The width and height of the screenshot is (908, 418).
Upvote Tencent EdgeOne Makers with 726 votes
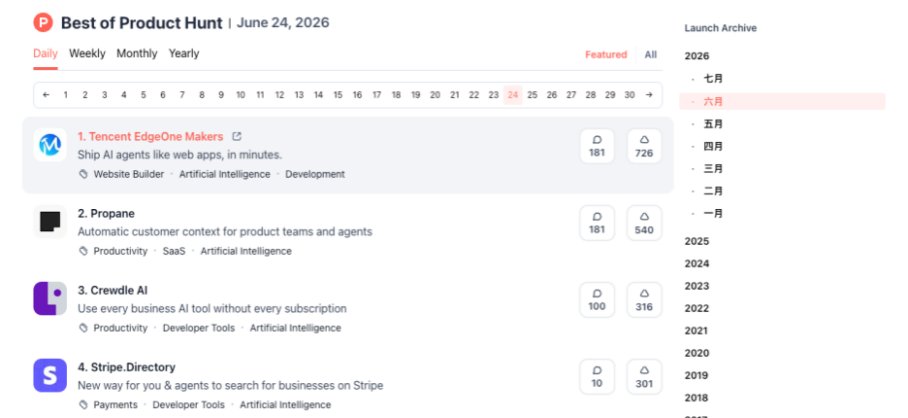644,146
